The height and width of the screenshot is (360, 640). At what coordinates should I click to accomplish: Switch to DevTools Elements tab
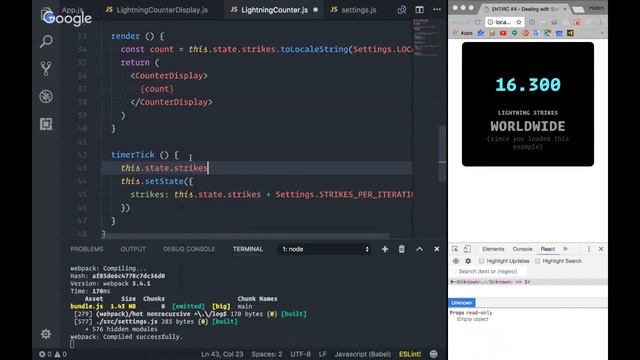pyautogui.click(x=493, y=249)
